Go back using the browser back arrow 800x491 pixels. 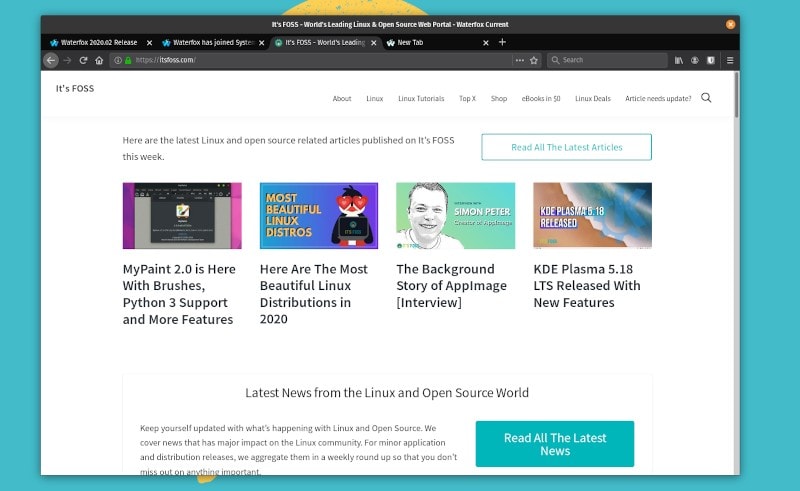click(x=51, y=60)
